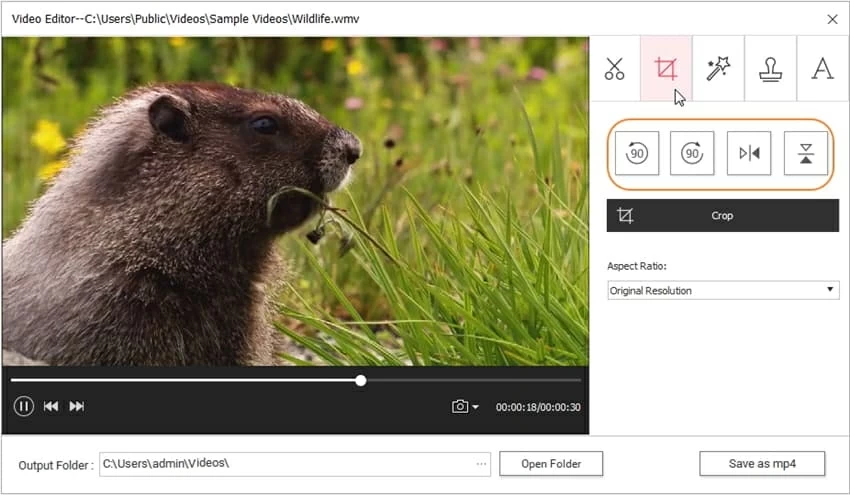The height and width of the screenshot is (496, 850).
Task: Take a snapshot with camera icon
Action: (460, 406)
